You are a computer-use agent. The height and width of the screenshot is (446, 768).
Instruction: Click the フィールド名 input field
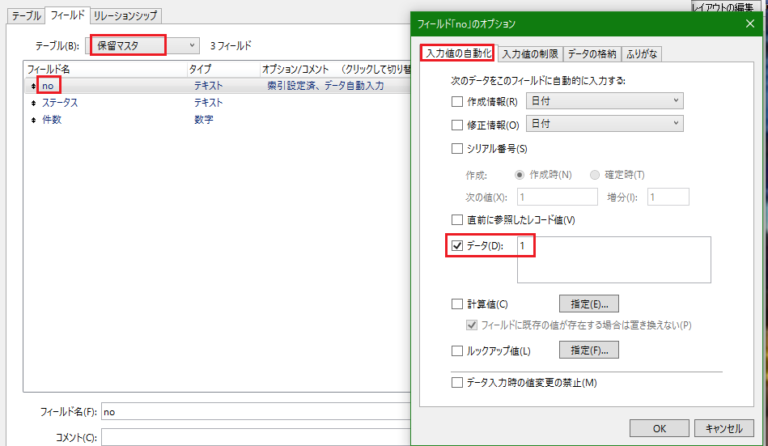tap(256, 412)
